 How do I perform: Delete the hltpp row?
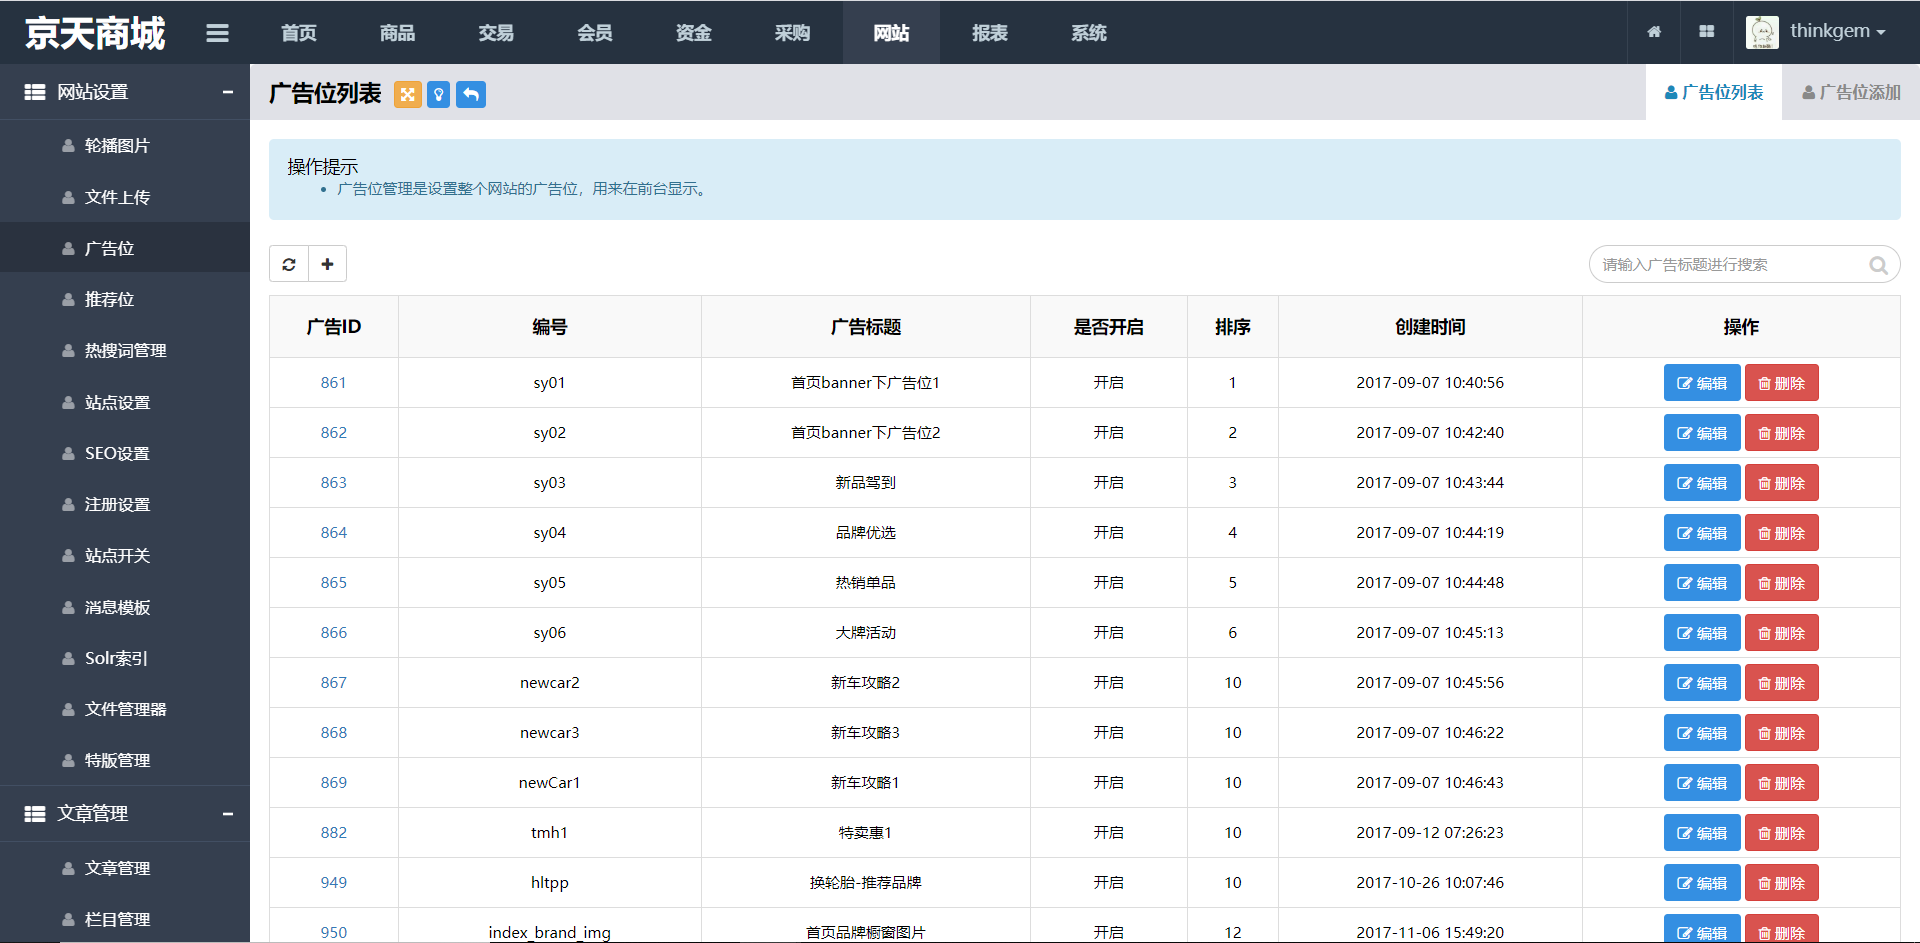1782,883
